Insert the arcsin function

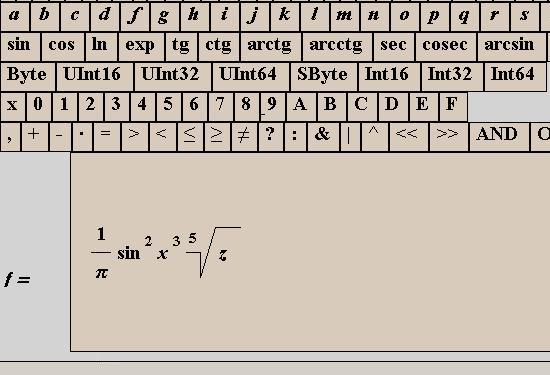coord(511,47)
